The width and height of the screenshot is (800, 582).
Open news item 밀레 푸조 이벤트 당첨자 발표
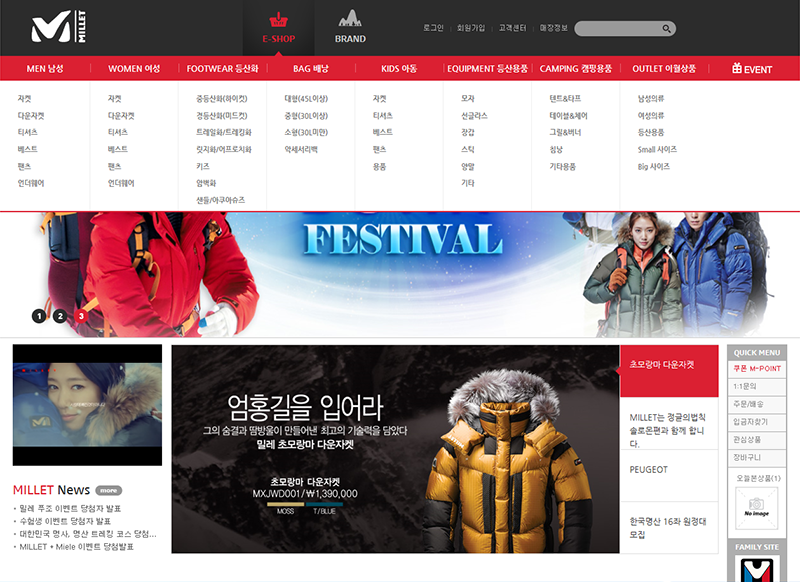coord(70,509)
